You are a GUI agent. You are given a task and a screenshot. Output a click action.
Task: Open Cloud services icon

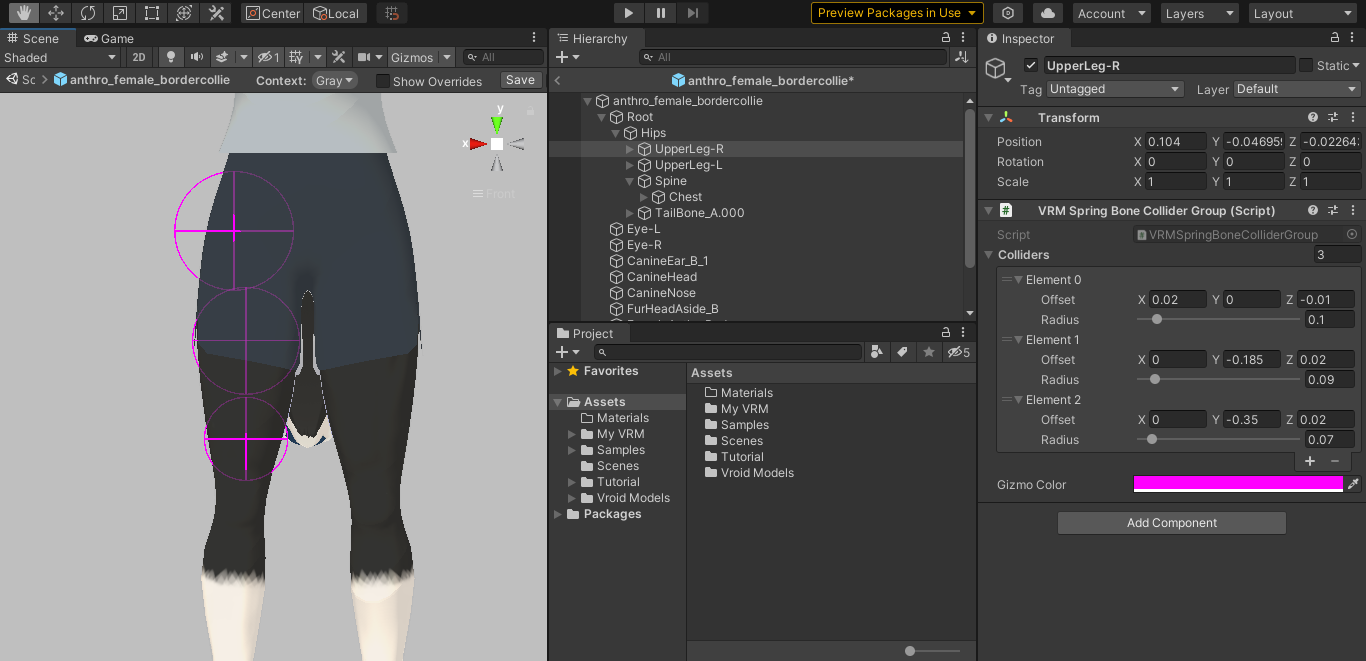(1047, 13)
